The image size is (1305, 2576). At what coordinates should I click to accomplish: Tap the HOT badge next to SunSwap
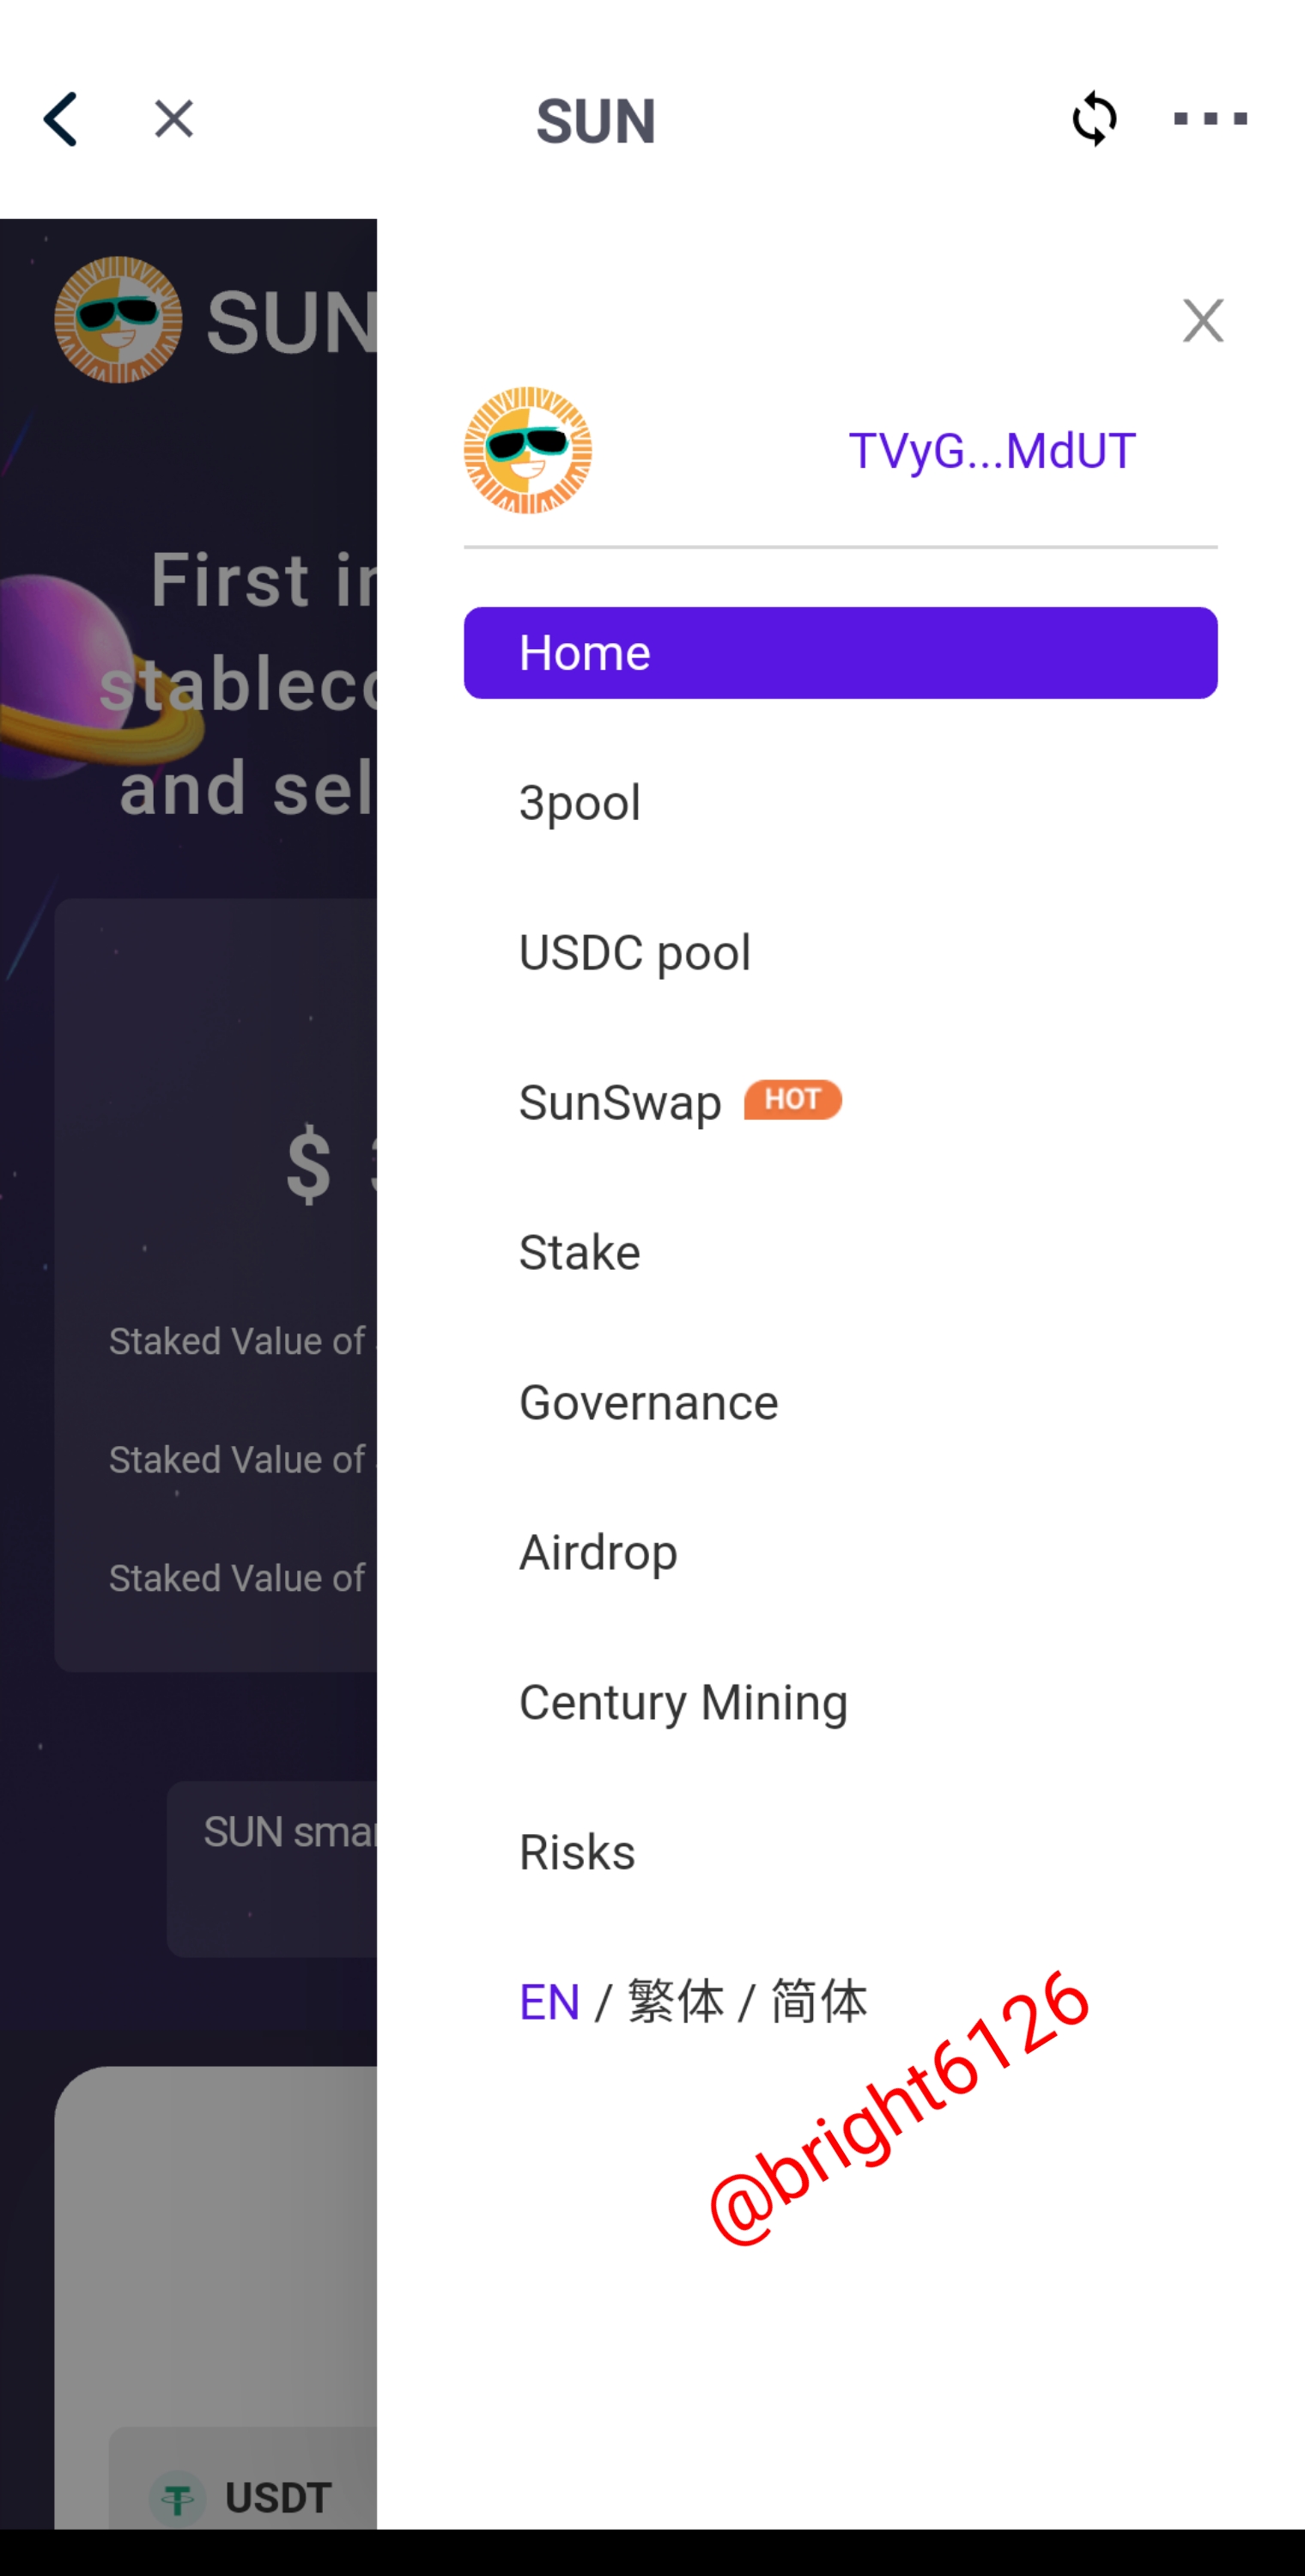click(792, 1100)
